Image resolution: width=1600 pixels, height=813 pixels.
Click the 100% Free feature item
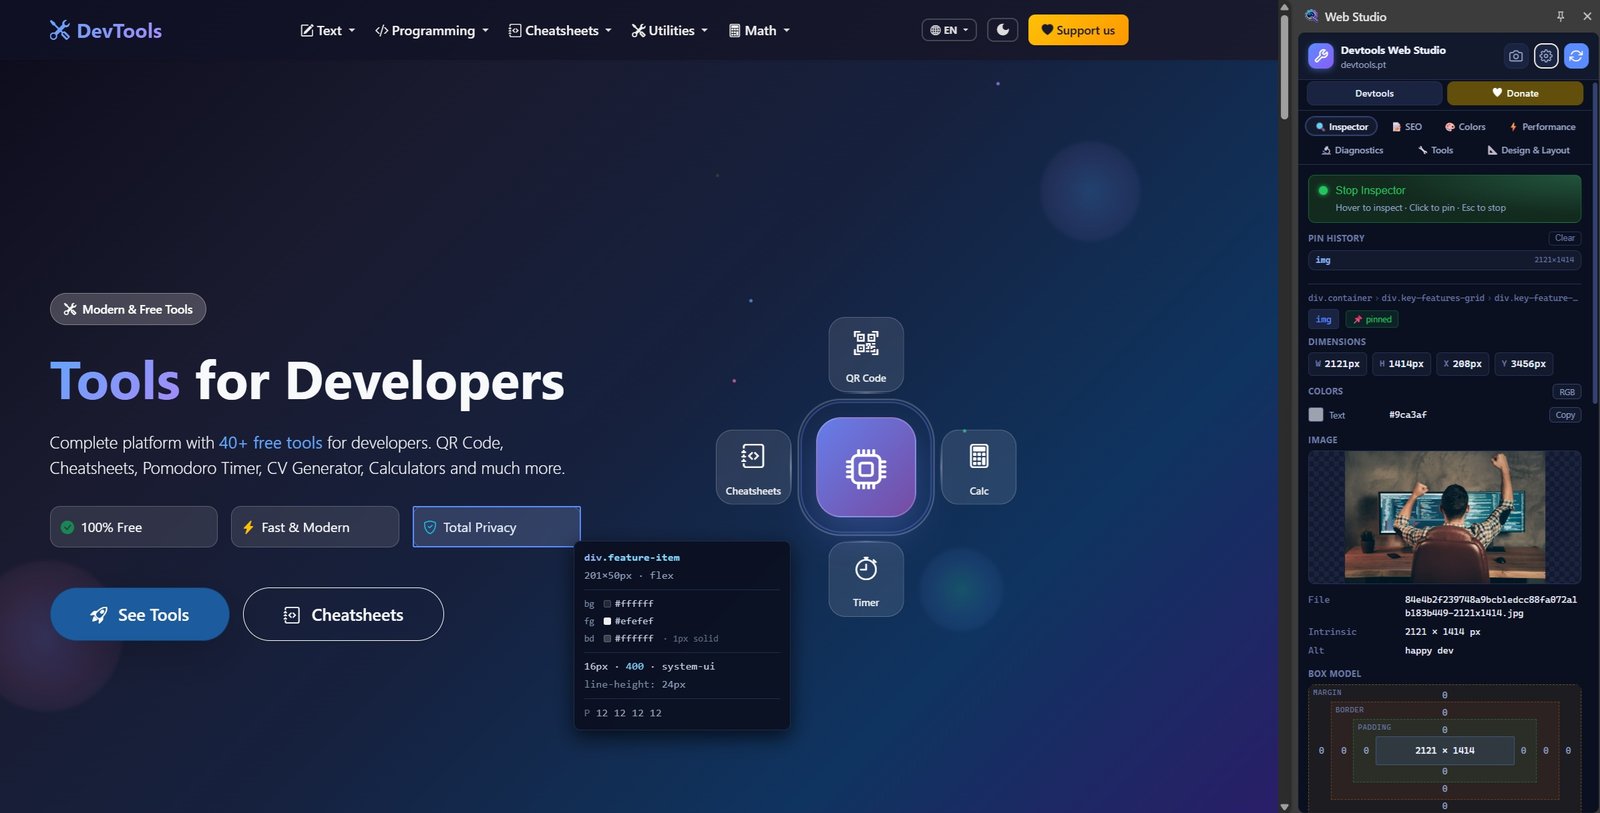click(134, 527)
